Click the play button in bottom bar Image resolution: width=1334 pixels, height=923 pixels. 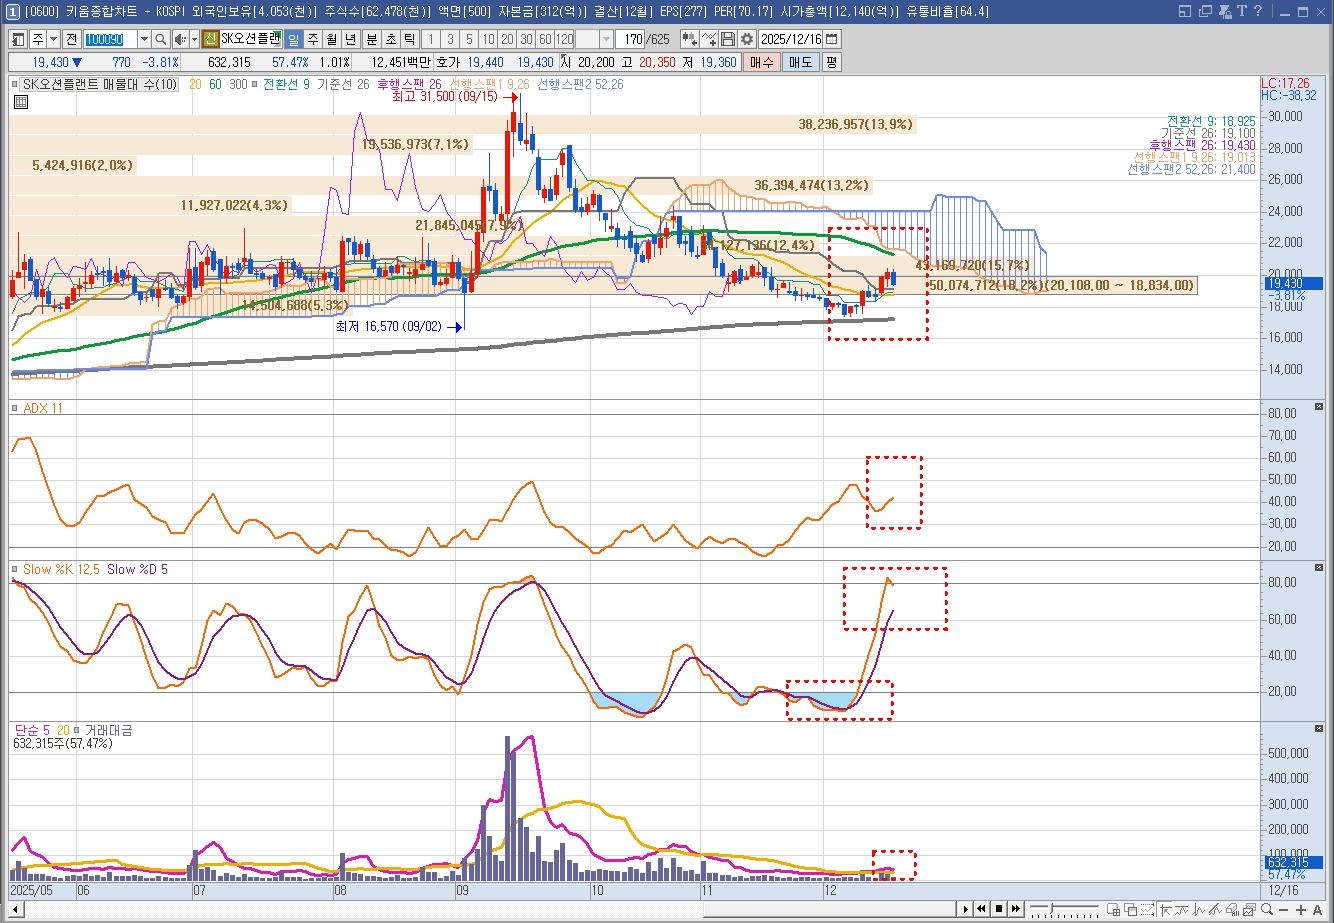(x=966, y=909)
